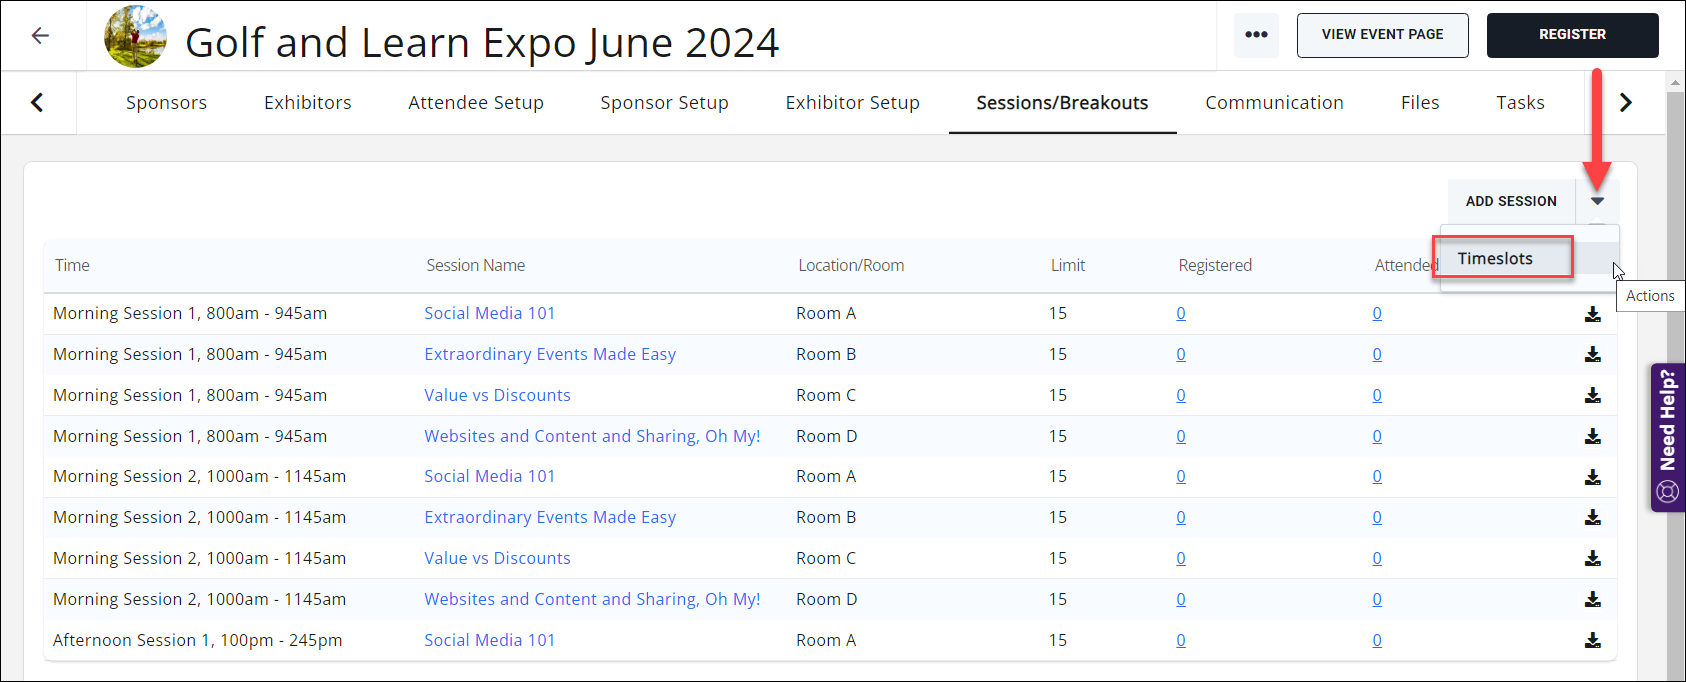Download the Social Media 101 Room A morning session 1 row

coord(1593,314)
